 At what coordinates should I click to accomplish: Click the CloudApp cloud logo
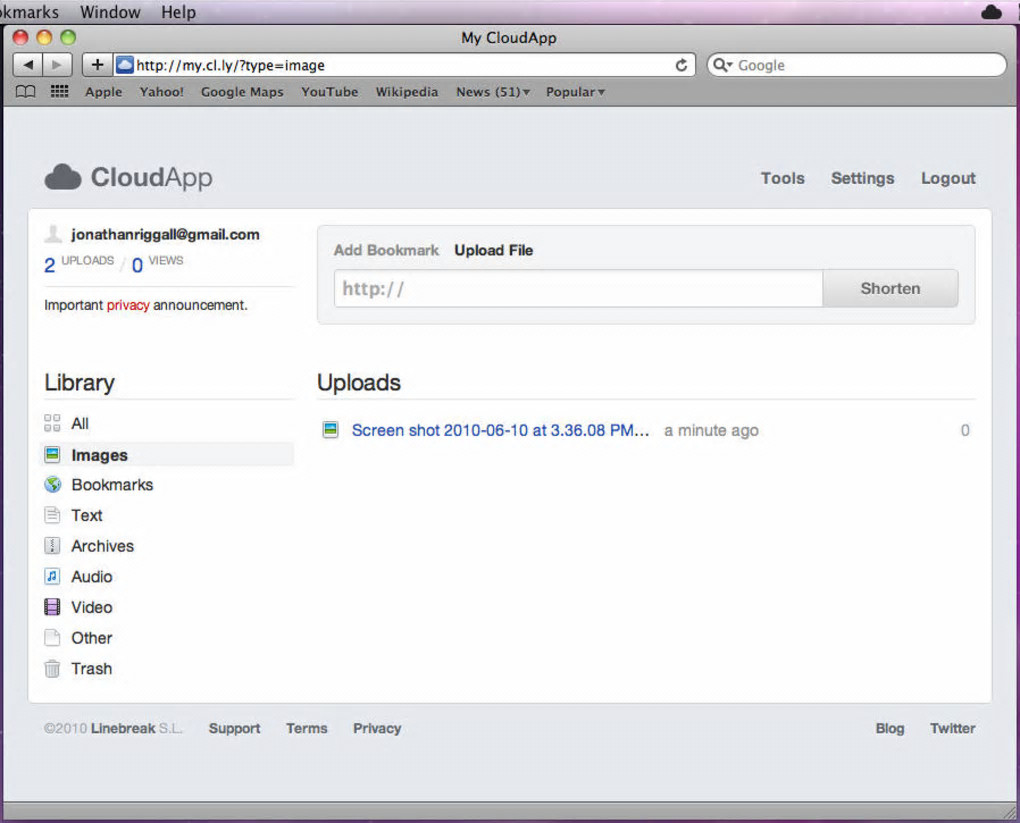click(x=62, y=177)
